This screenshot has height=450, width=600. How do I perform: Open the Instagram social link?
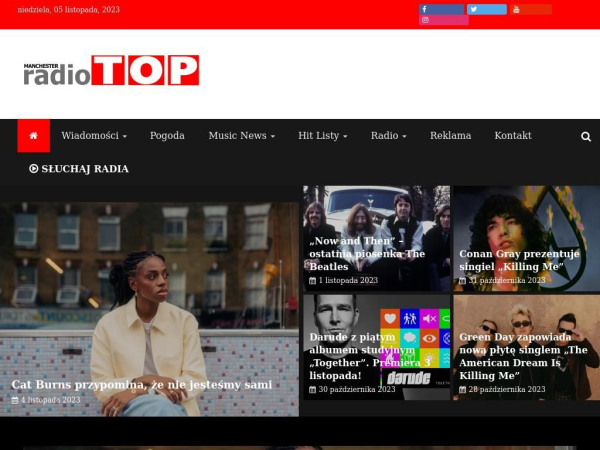[x=444, y=20]
